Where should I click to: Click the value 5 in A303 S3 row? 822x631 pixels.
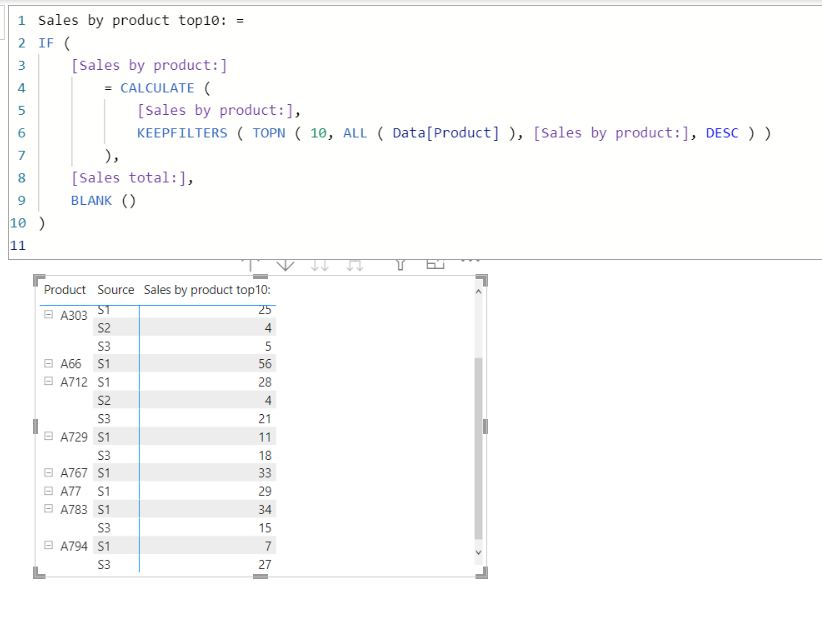268,346
